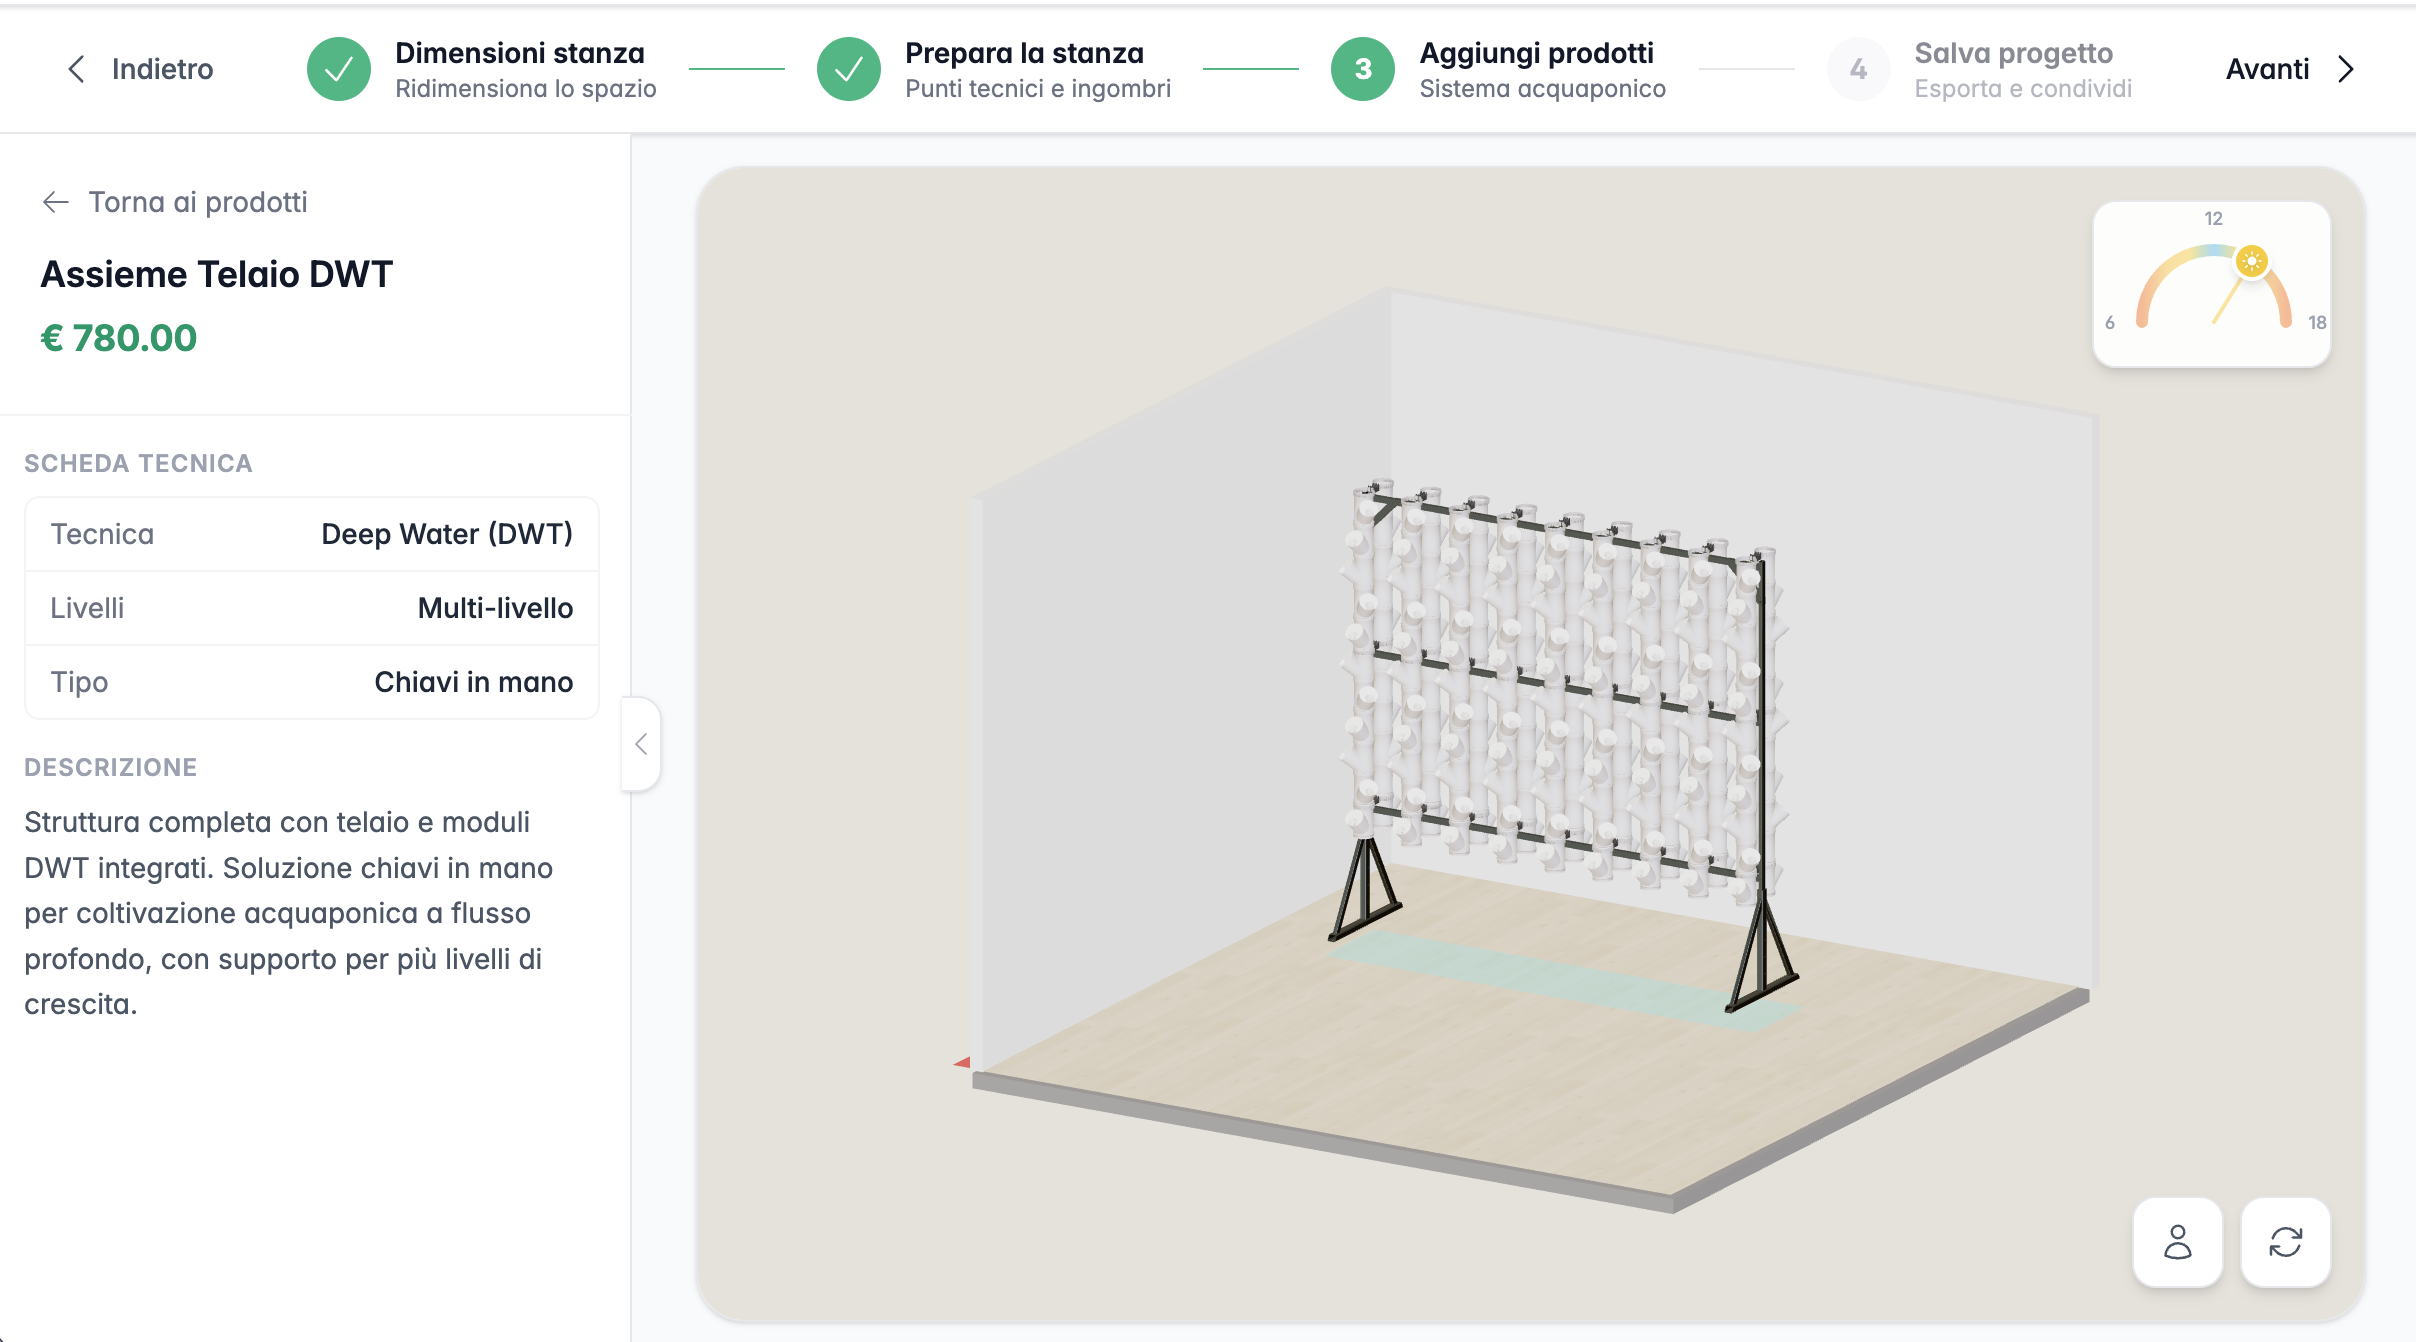Viewport: 2416px width, 1342px height.
Task: Click the sun icon on time dial
Action: pyautogui.click(x=2251, y=262)
